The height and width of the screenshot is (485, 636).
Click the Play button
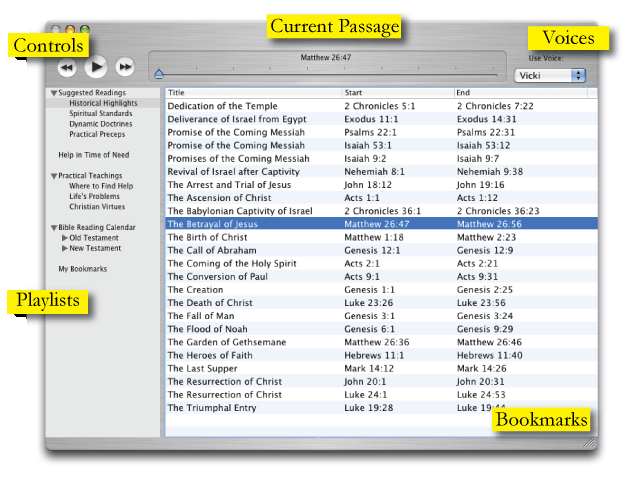pos(96,67)
